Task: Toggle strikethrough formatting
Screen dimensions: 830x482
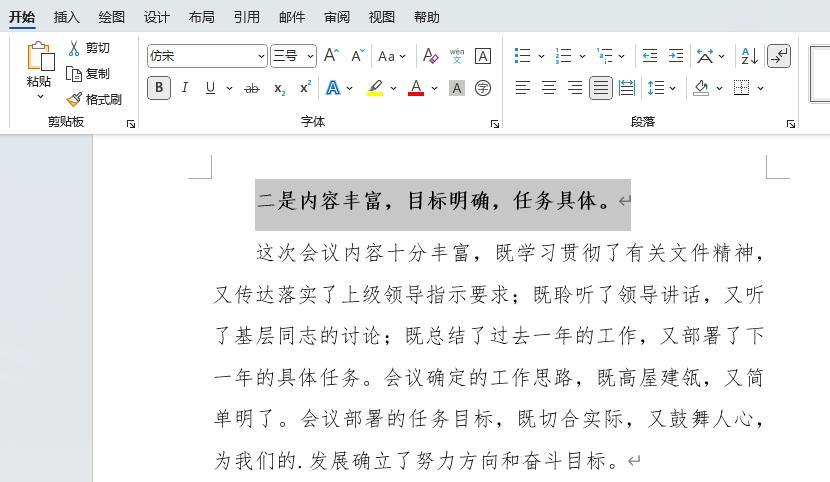Action: tap(252, 88)
